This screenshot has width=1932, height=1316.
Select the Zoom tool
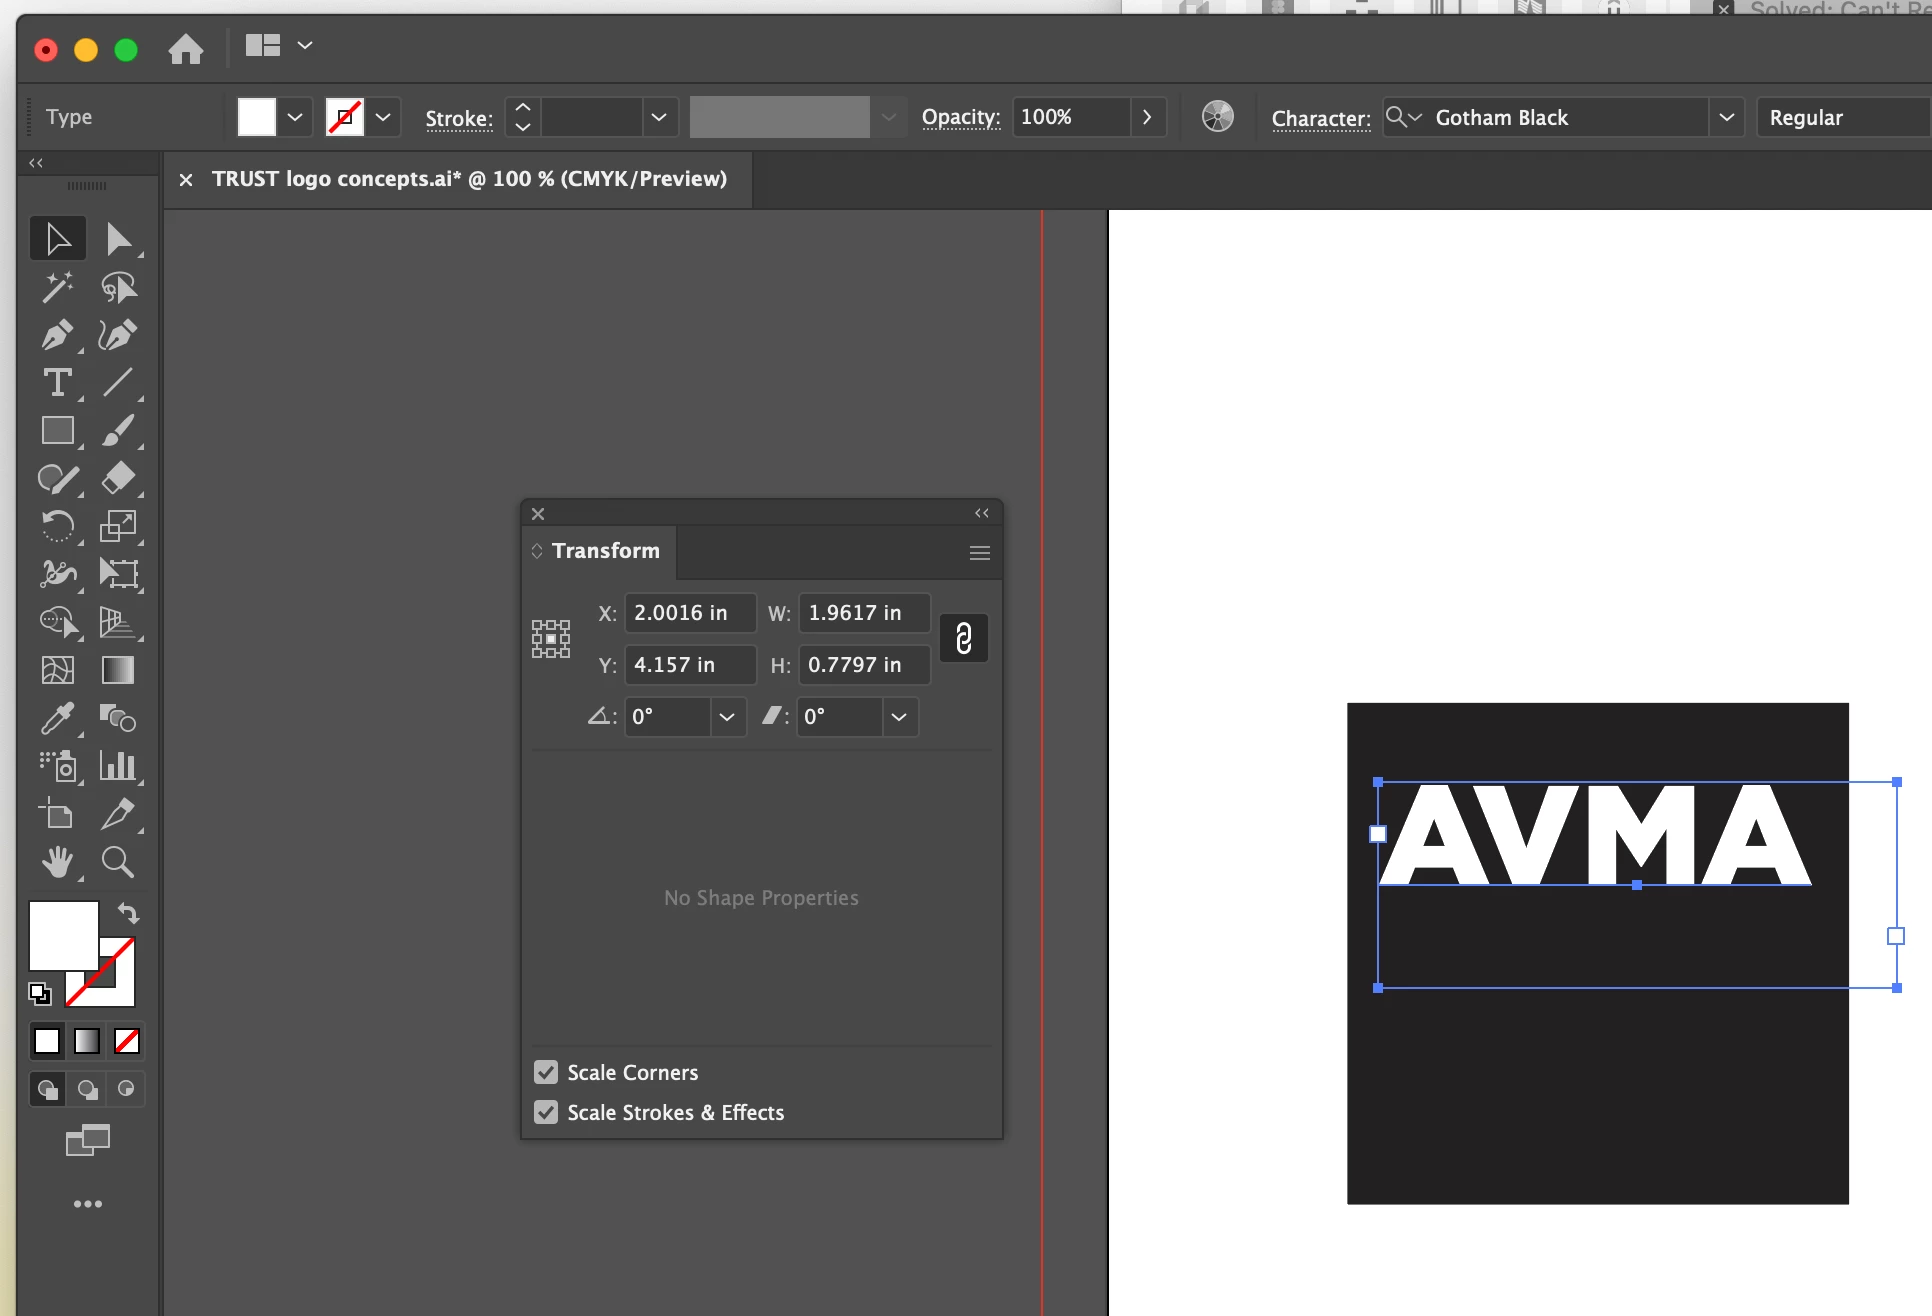118,862
